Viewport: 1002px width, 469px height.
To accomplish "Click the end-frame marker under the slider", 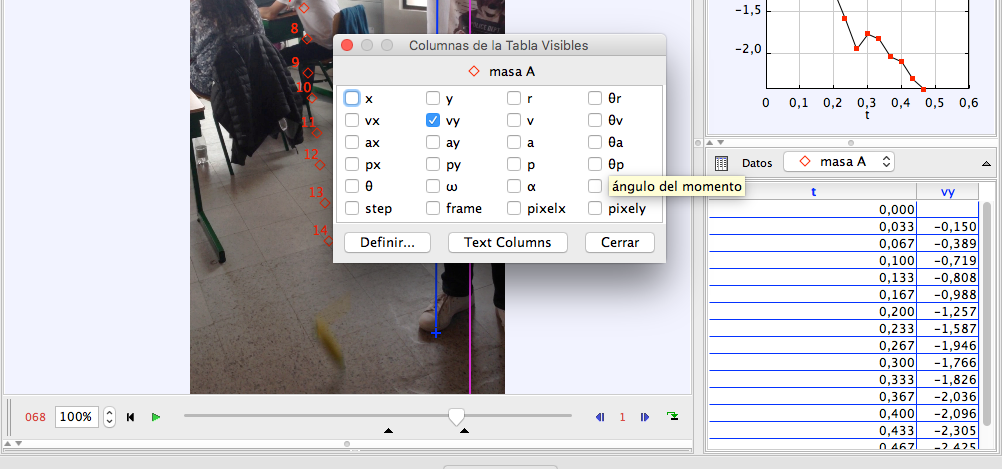I will pyautogui.click(x=465, y=431).
